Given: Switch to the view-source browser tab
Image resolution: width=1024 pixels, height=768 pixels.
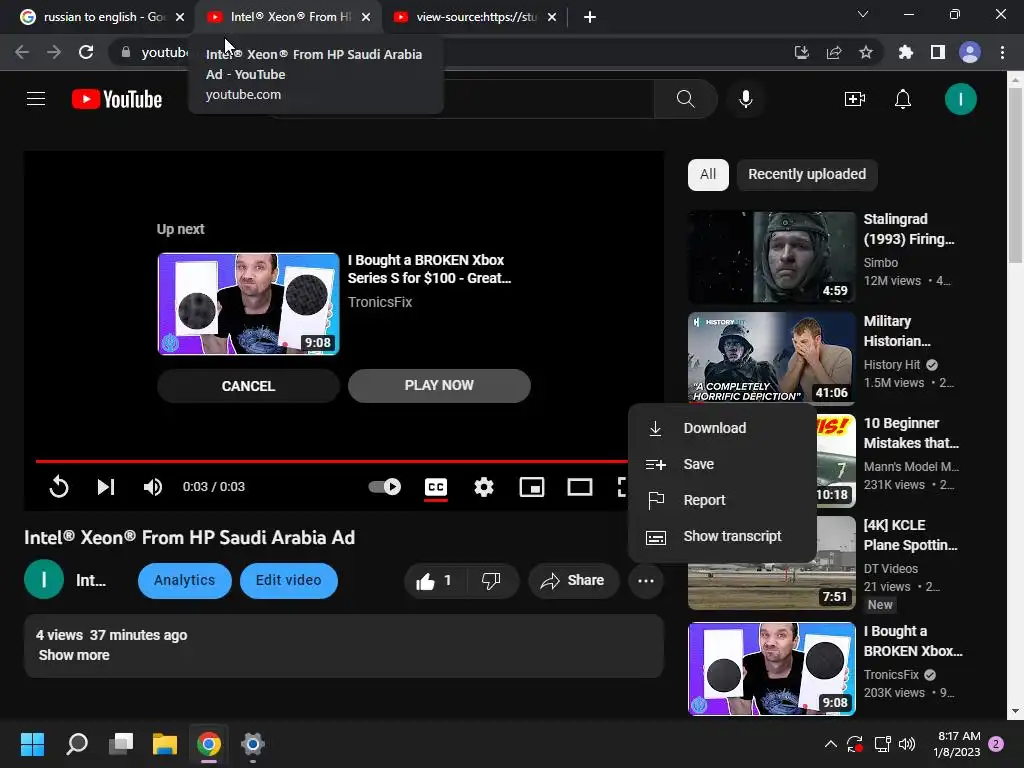Looking at the screenshot, I should 475,17.
